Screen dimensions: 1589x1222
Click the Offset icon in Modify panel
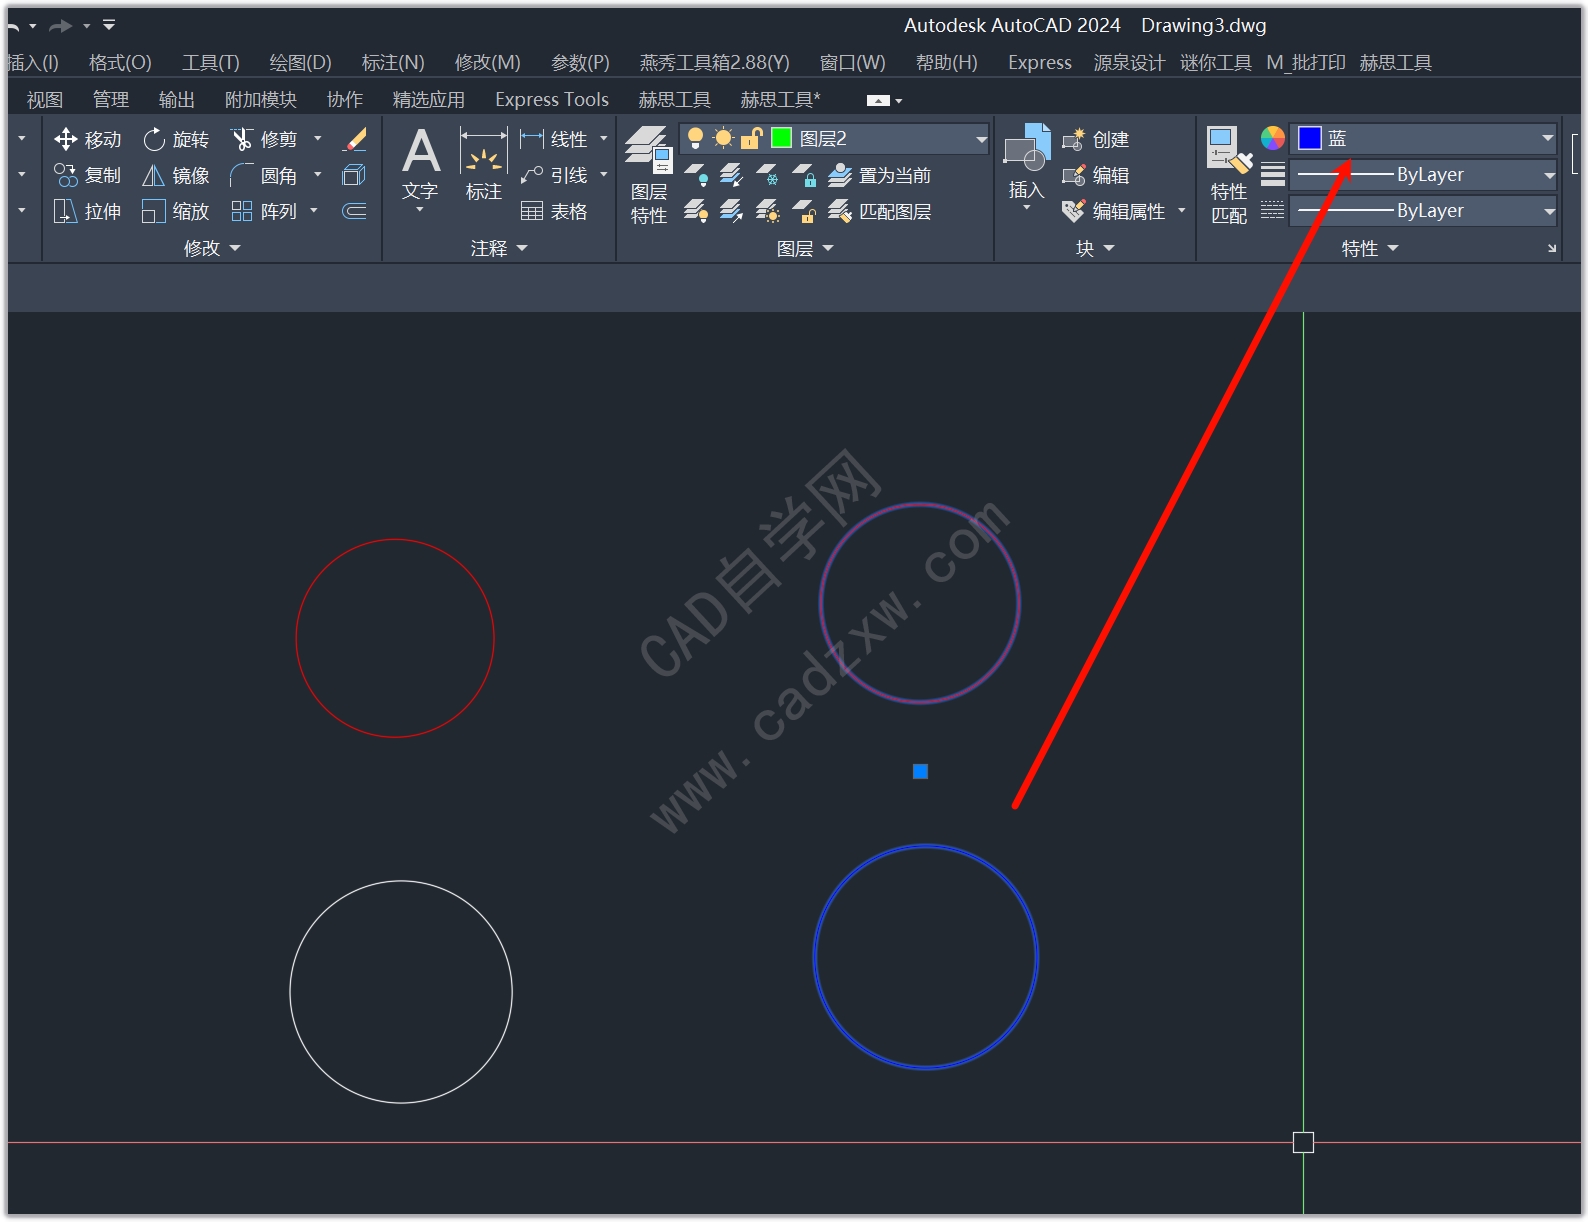(x=354, y=211)
